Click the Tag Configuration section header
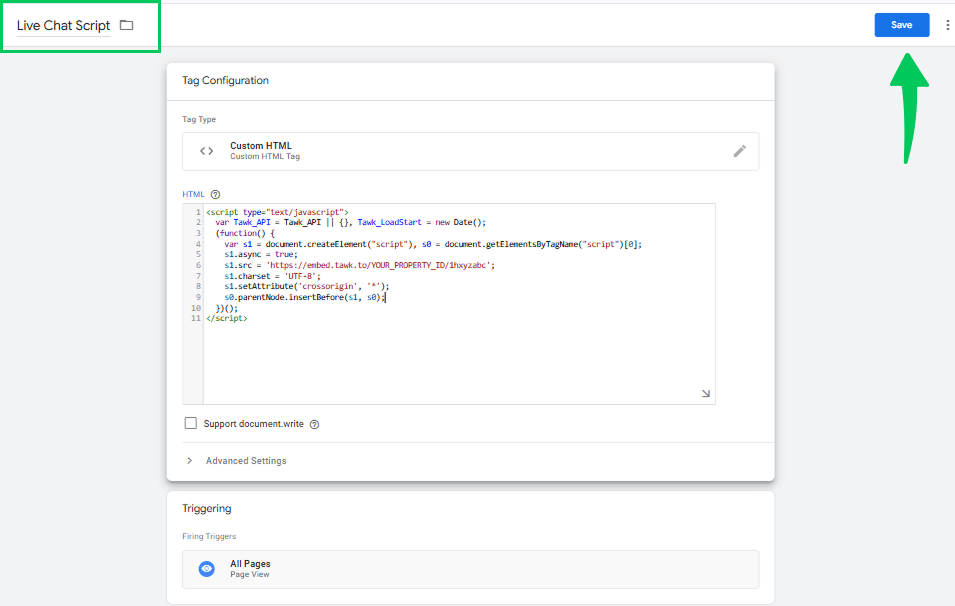Screen dimensions: 955x606 (x=225, y=80)
